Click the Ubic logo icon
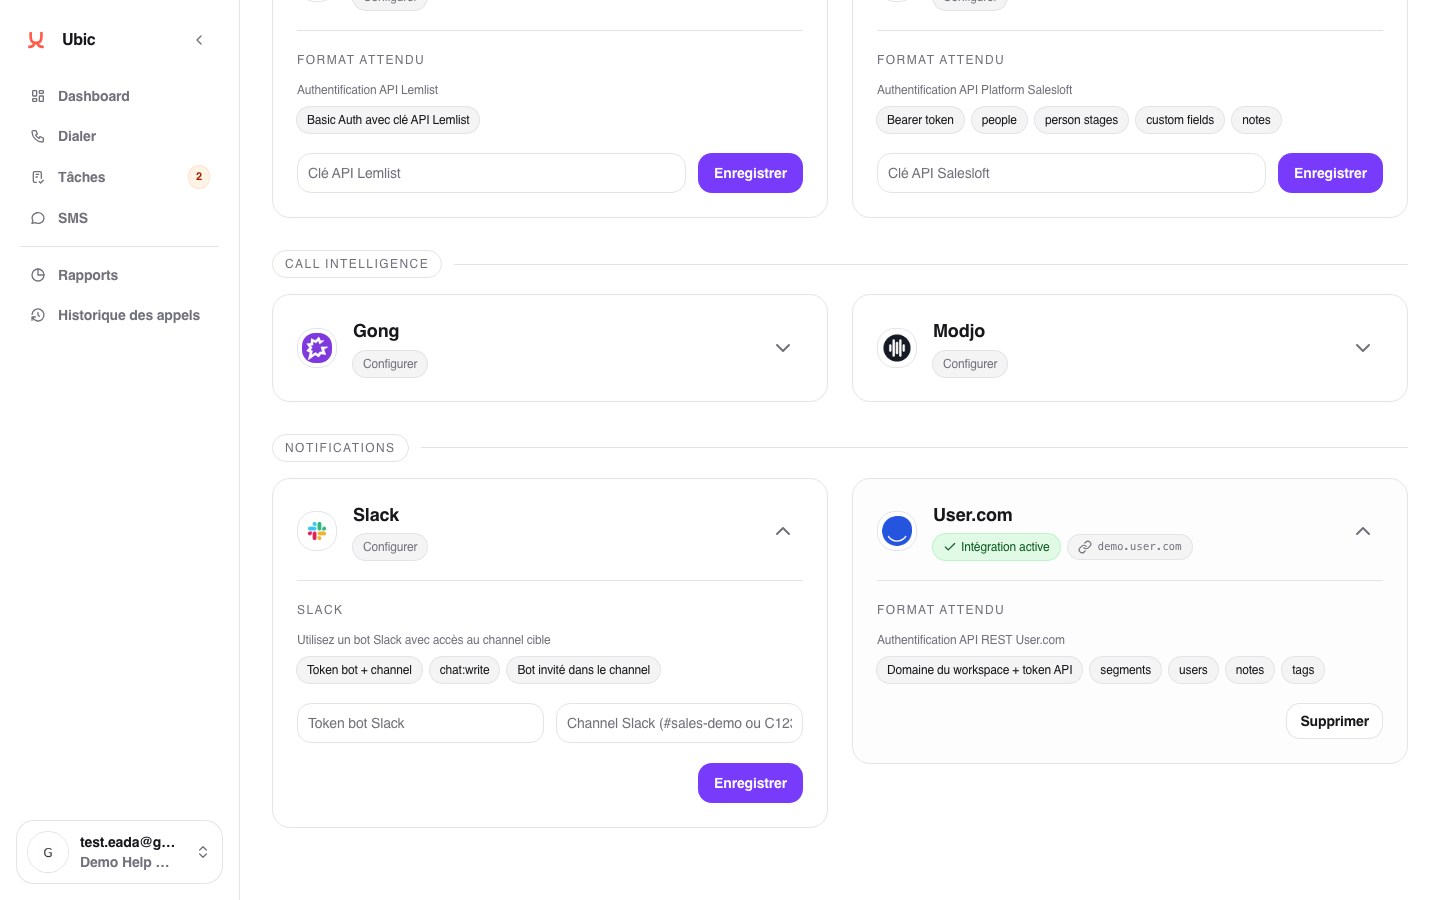 (x=36, y=40)
